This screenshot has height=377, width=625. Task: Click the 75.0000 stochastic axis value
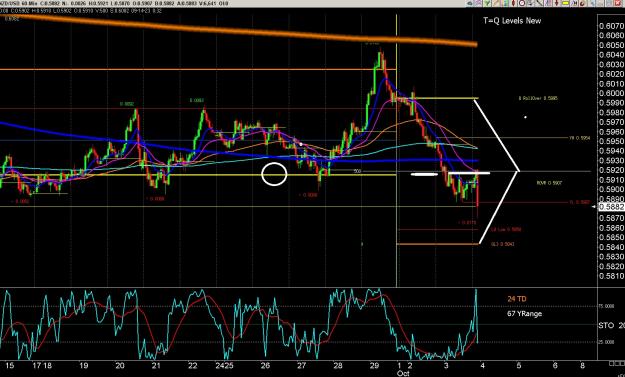tap(606, 306)
